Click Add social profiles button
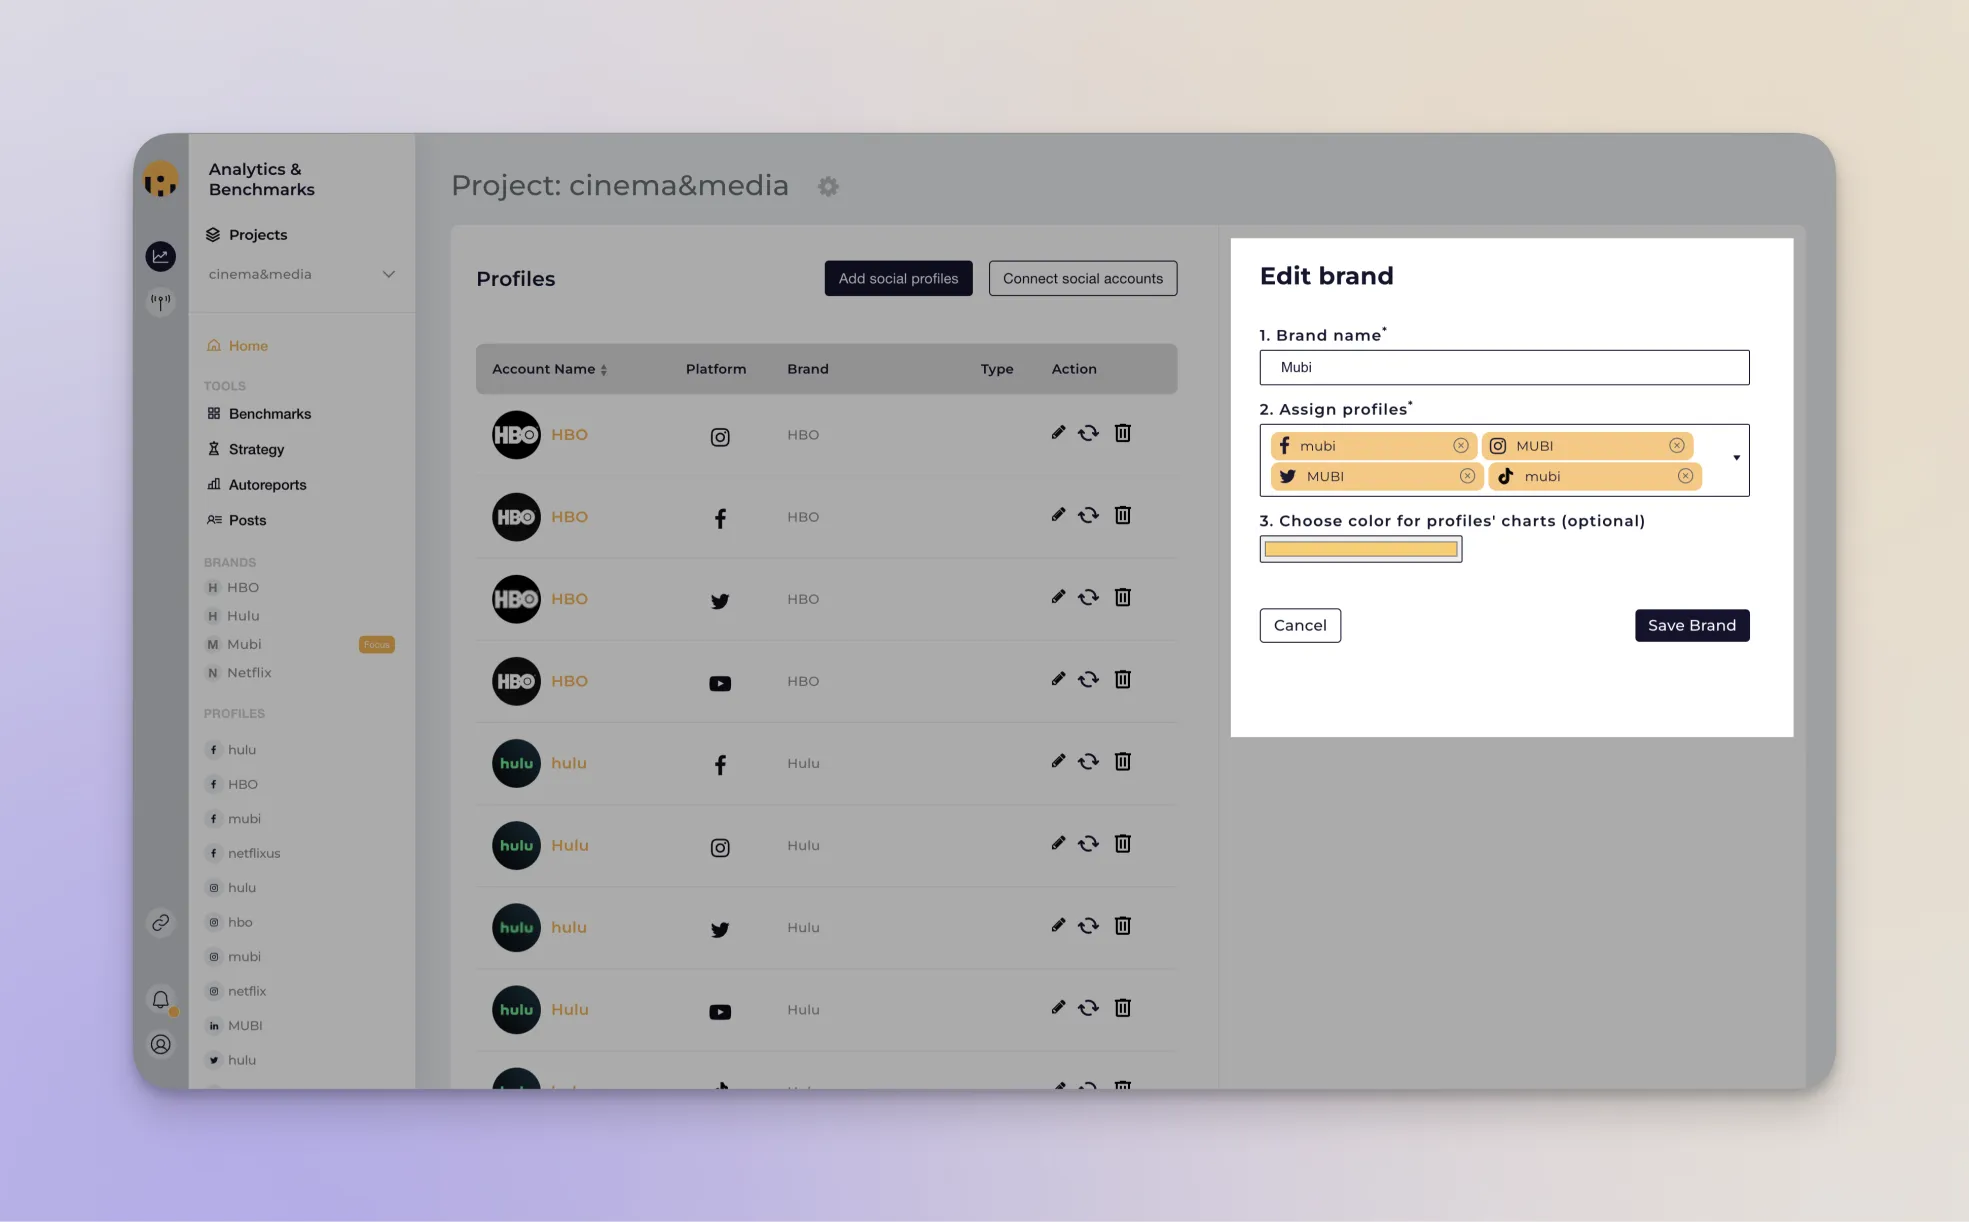This screenshot has width=1969, height=1222. click(x=898, y=278)
